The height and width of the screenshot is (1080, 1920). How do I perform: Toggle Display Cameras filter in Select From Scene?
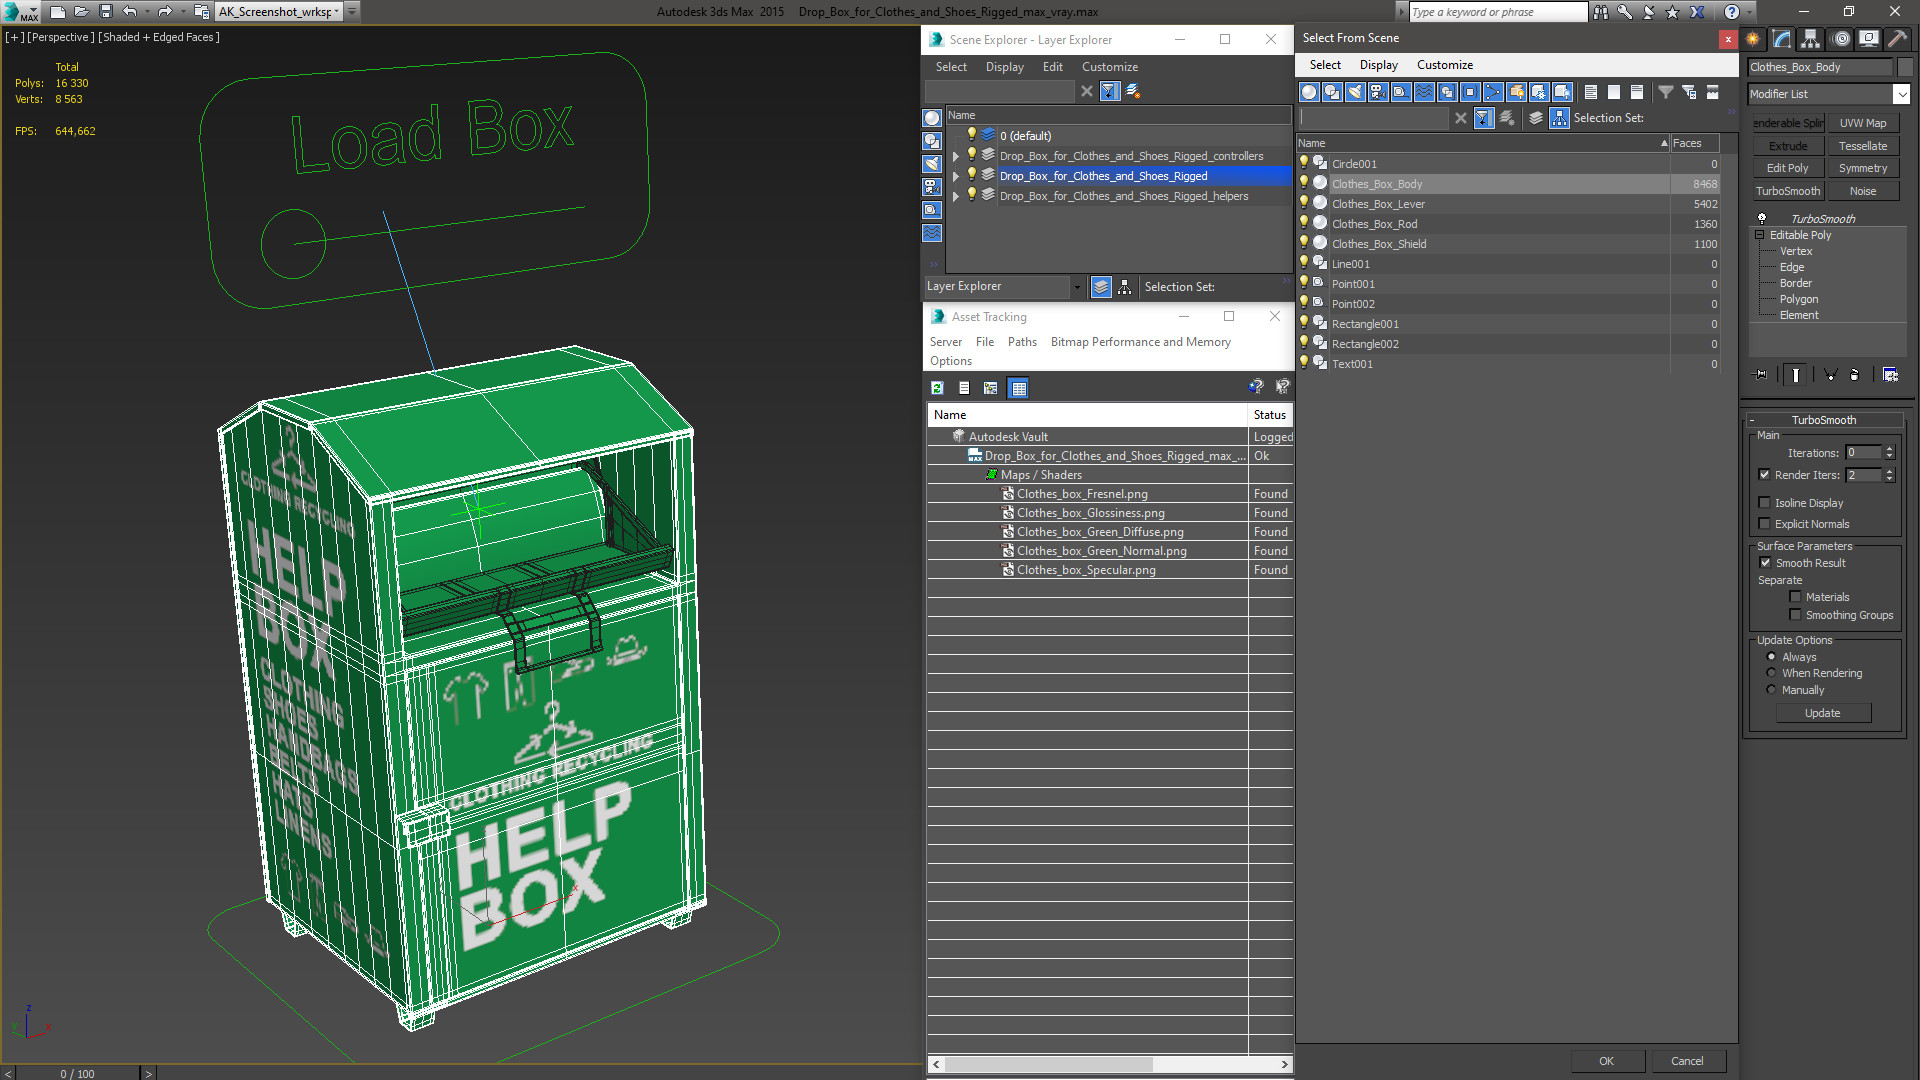click(1378, 92)
